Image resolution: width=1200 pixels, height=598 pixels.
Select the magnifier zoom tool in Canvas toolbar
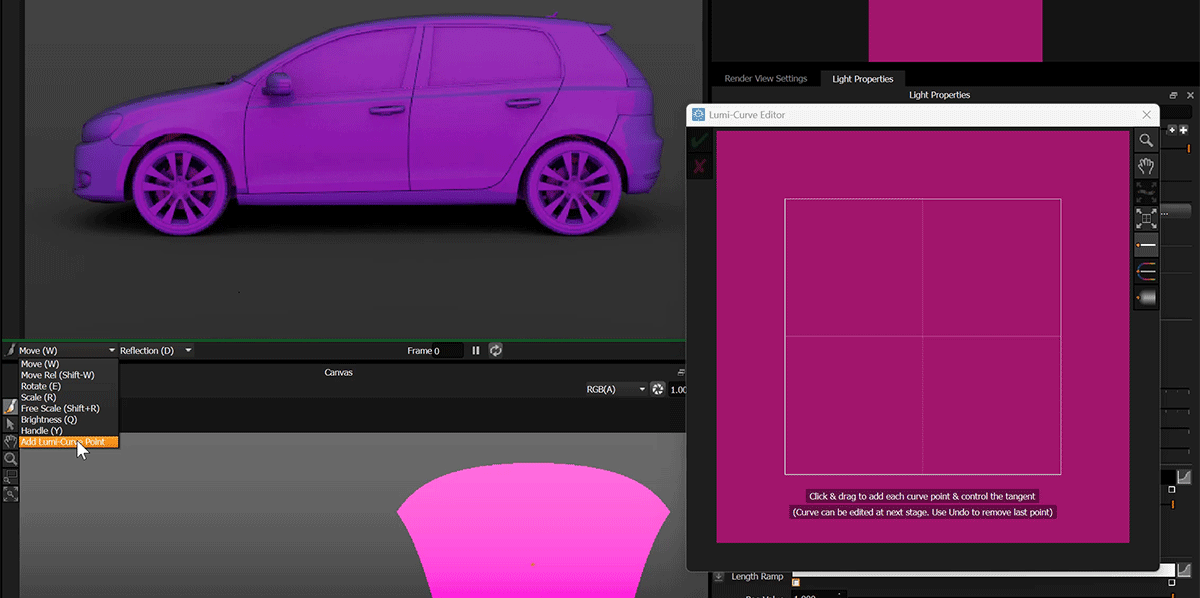pyautogui.click(x=10, y=459)
